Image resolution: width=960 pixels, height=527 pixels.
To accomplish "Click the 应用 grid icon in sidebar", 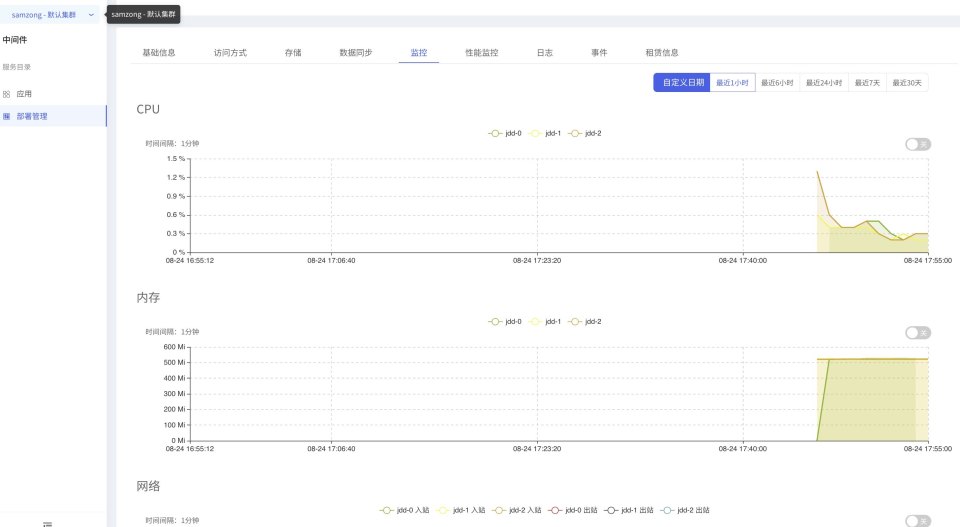I will click(x=7, y=94).
